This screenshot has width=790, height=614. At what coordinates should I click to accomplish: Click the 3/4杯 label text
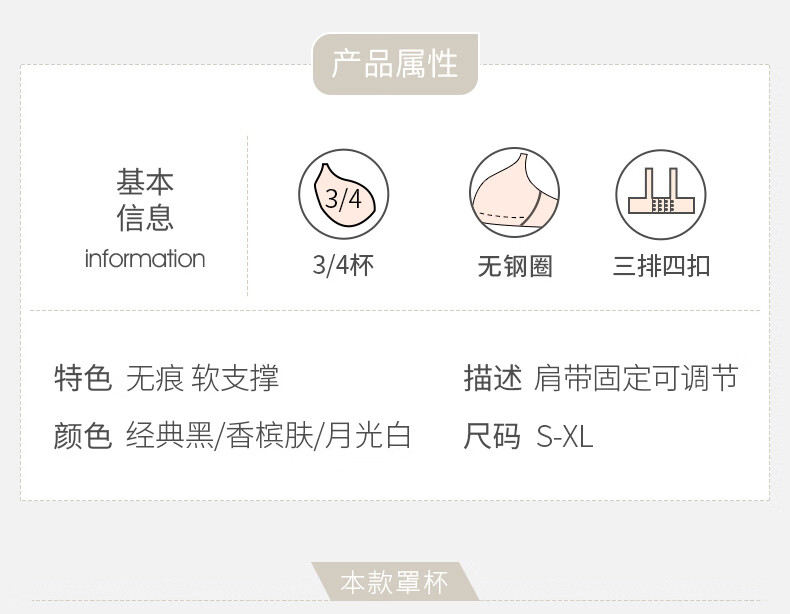click(343, 265)
